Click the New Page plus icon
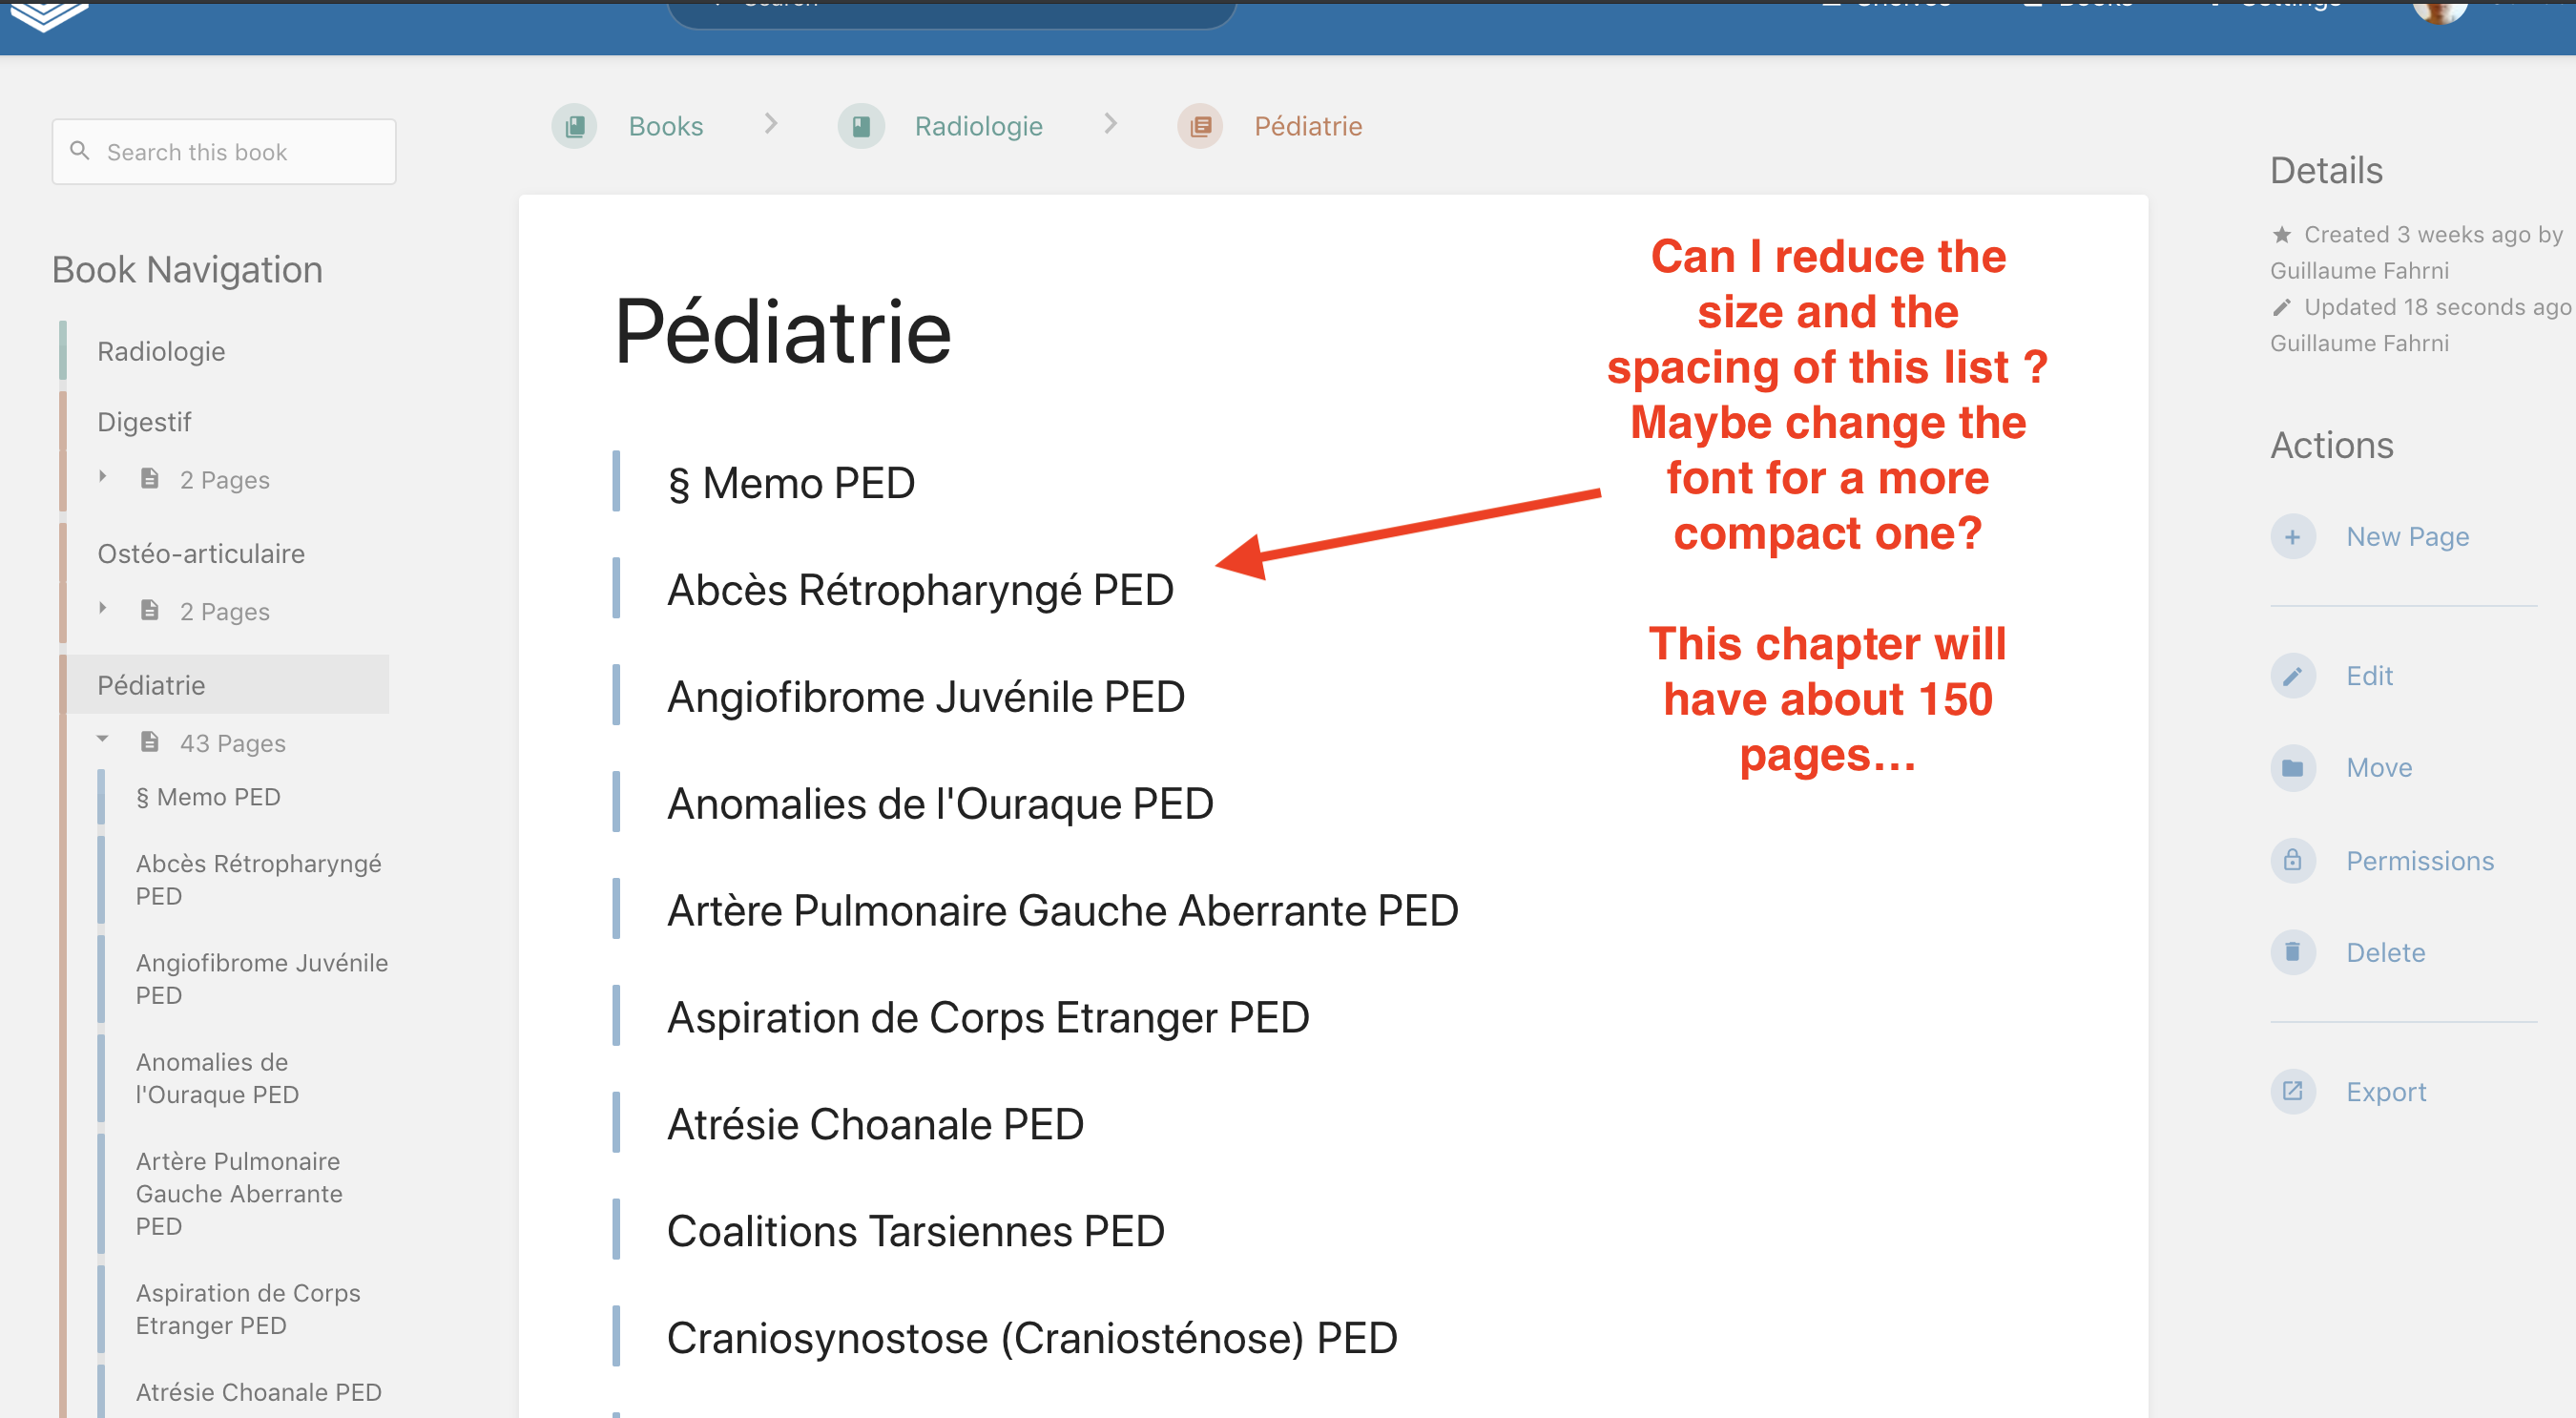 click(2293, 536)
